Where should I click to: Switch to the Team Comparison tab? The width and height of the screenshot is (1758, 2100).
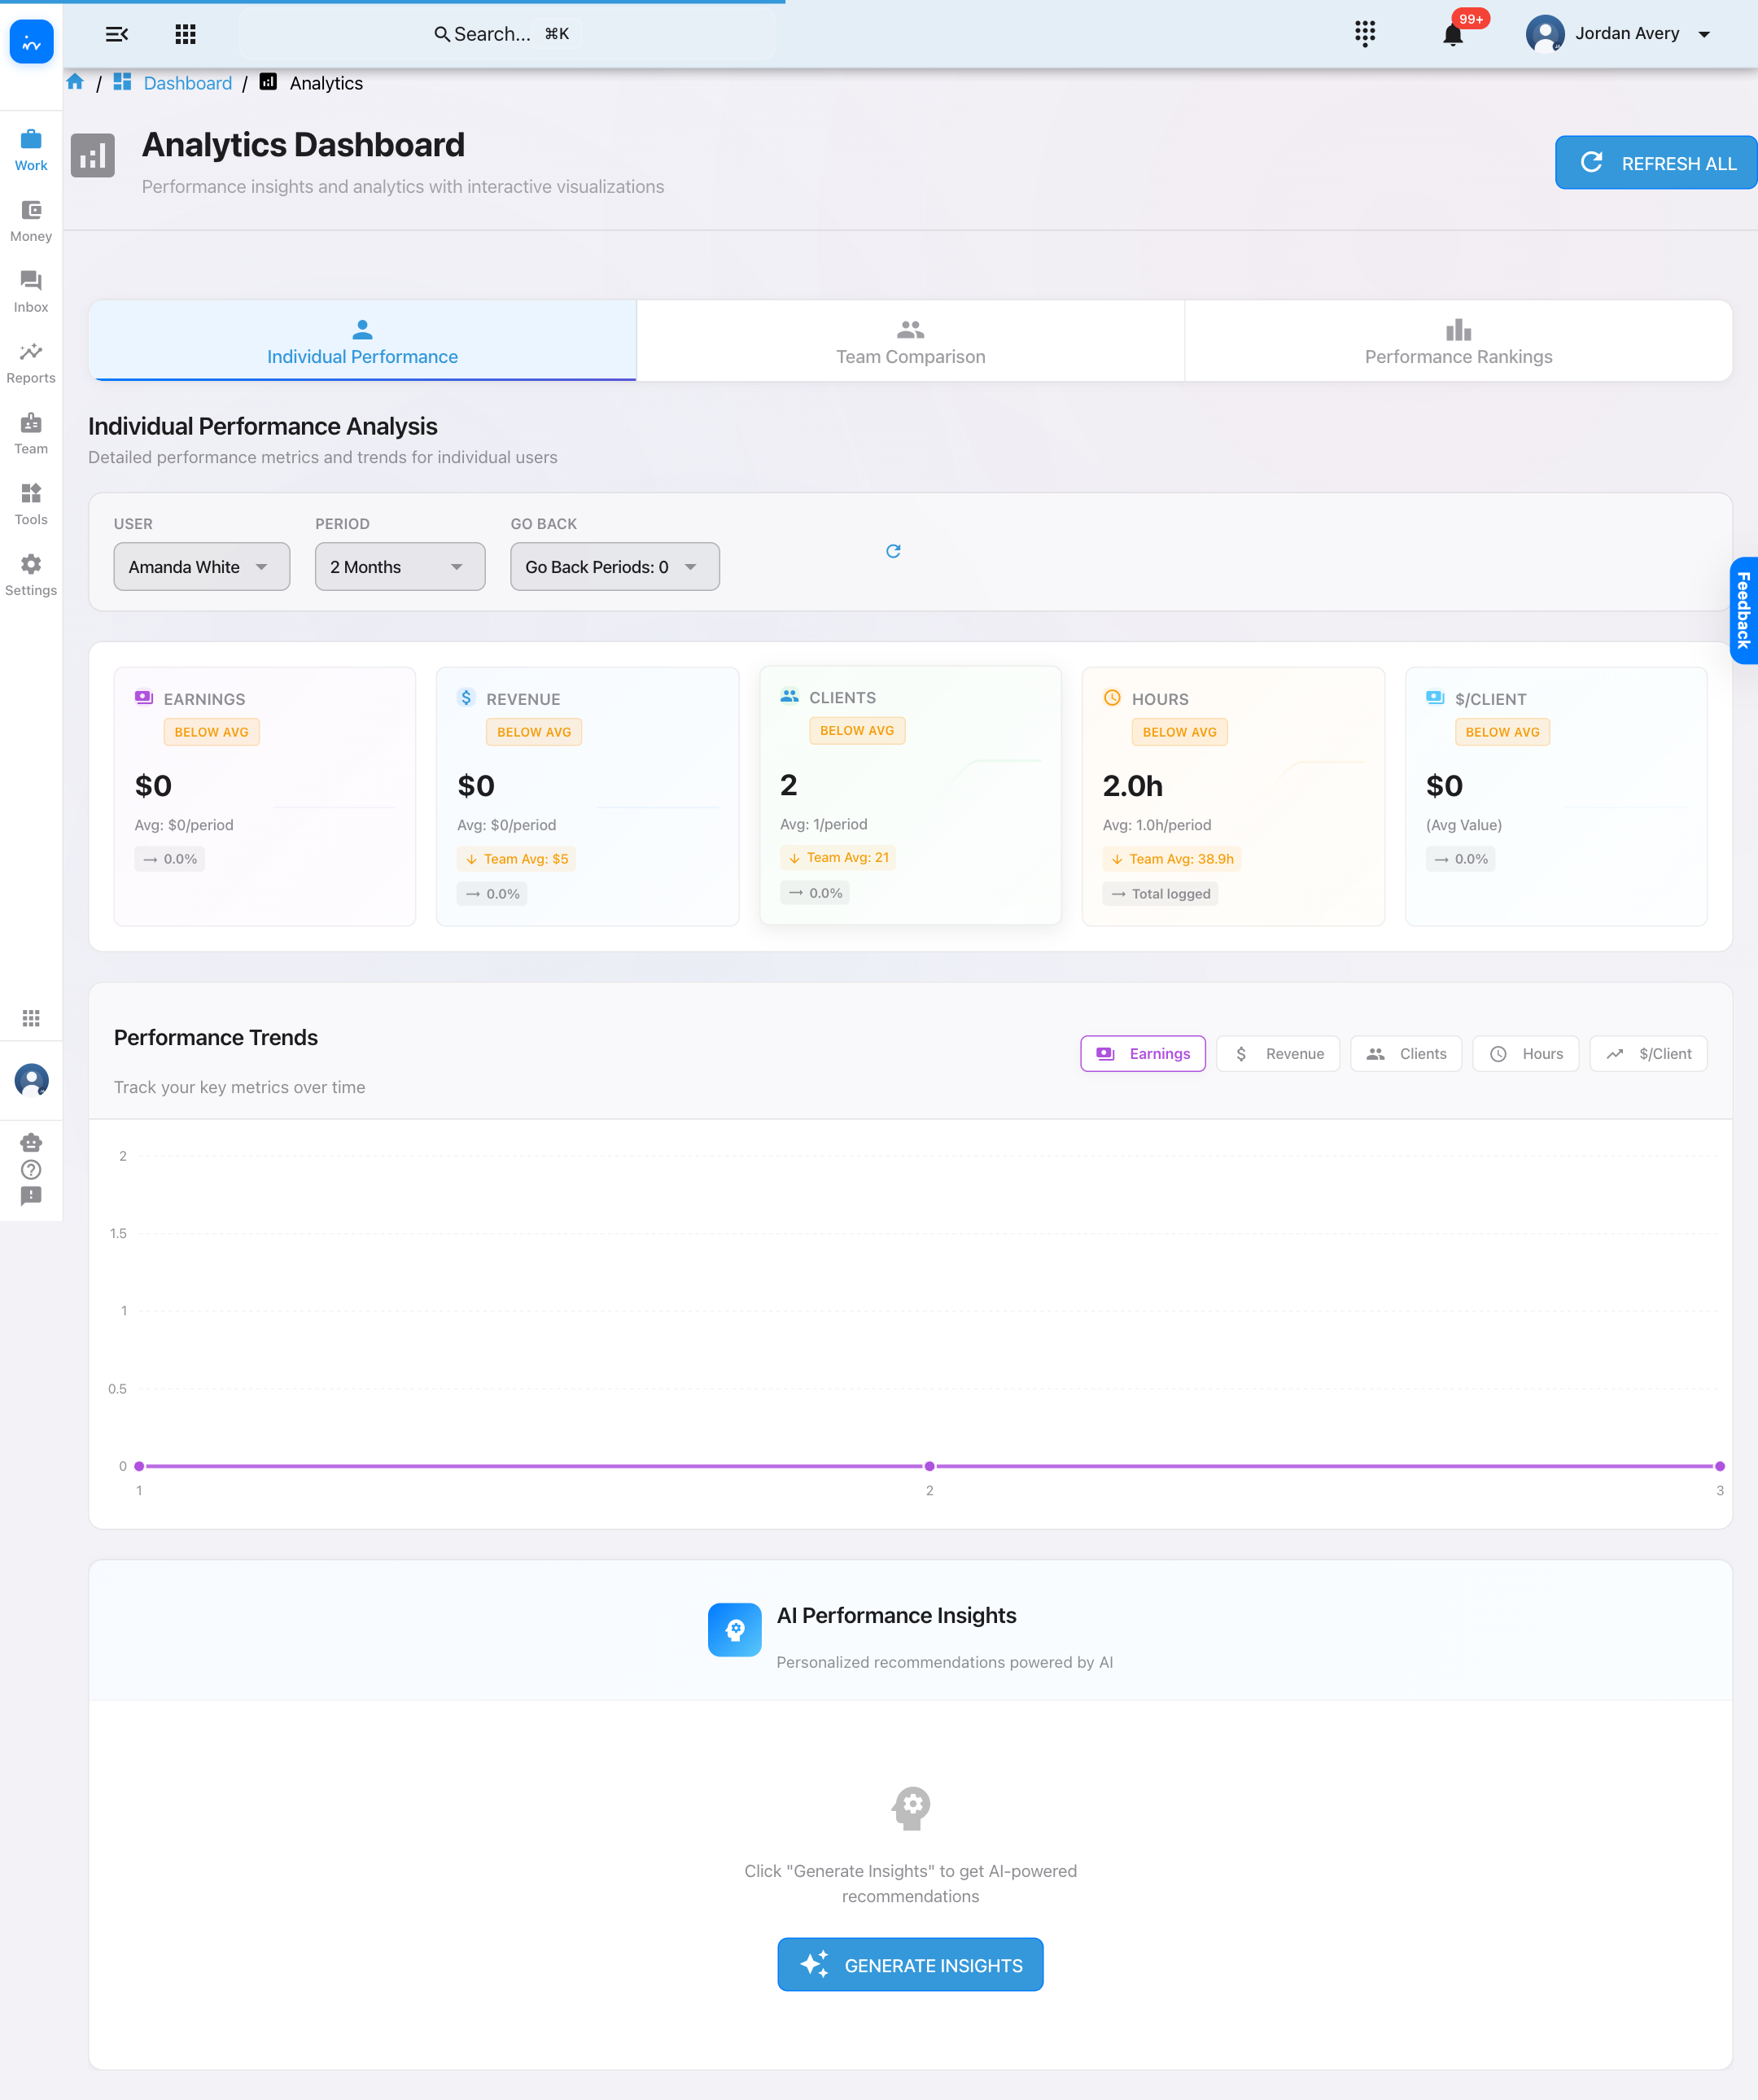[x=911, y=341]
